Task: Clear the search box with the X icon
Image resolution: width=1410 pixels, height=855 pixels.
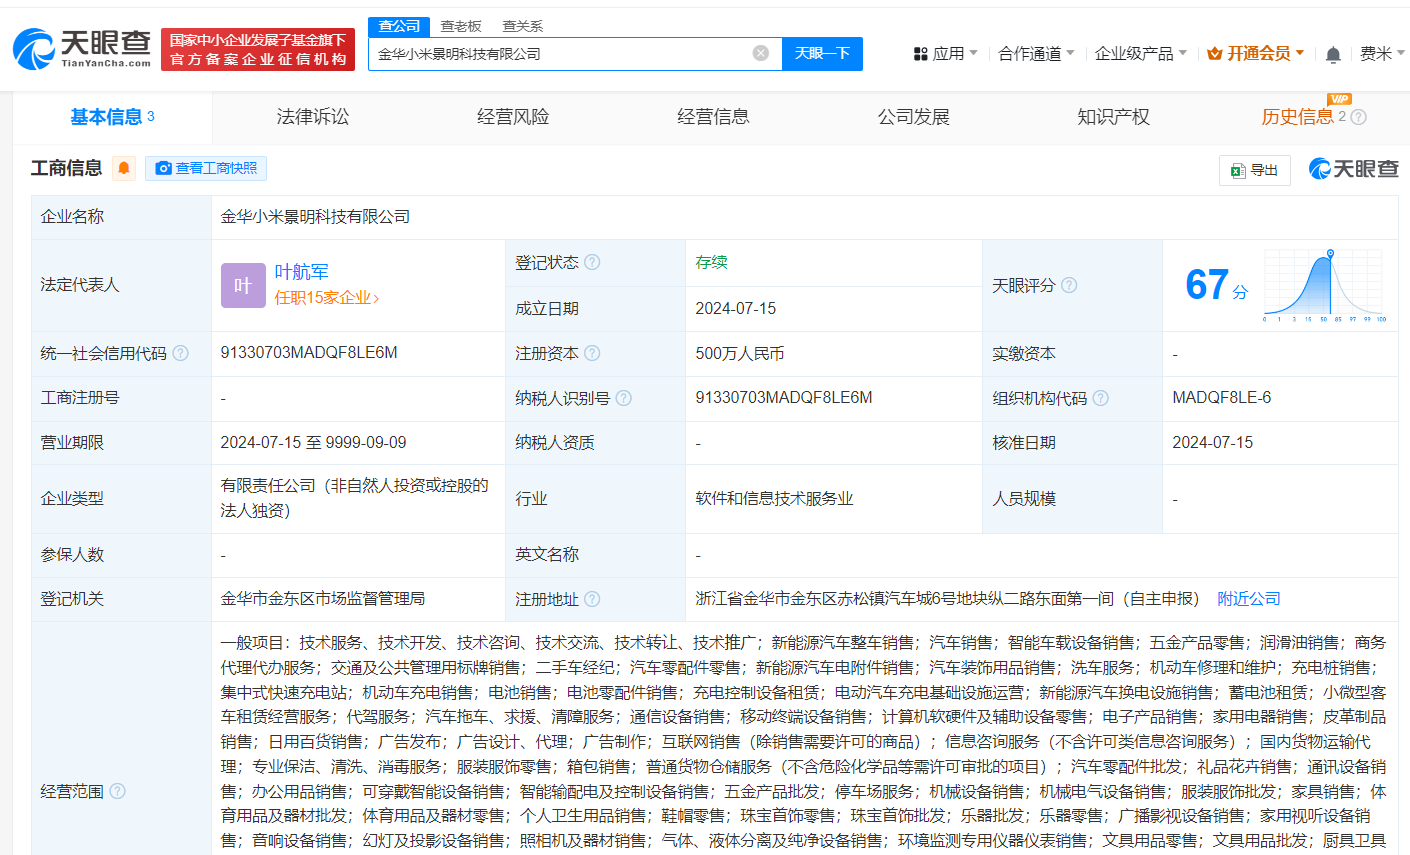Action: pos(760,53)
